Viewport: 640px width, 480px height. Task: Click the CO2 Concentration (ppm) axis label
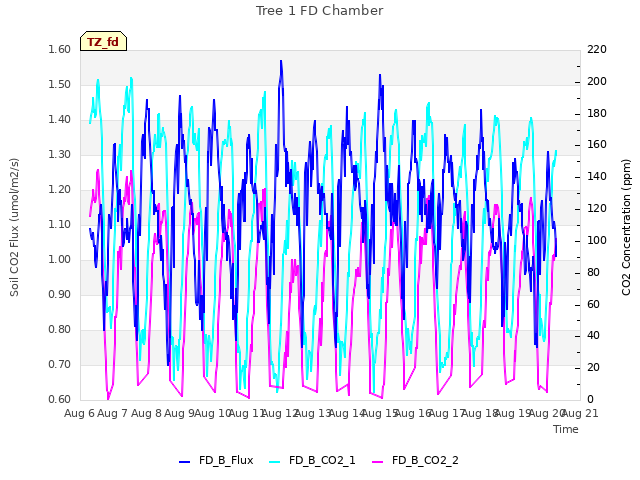[626, 227]
